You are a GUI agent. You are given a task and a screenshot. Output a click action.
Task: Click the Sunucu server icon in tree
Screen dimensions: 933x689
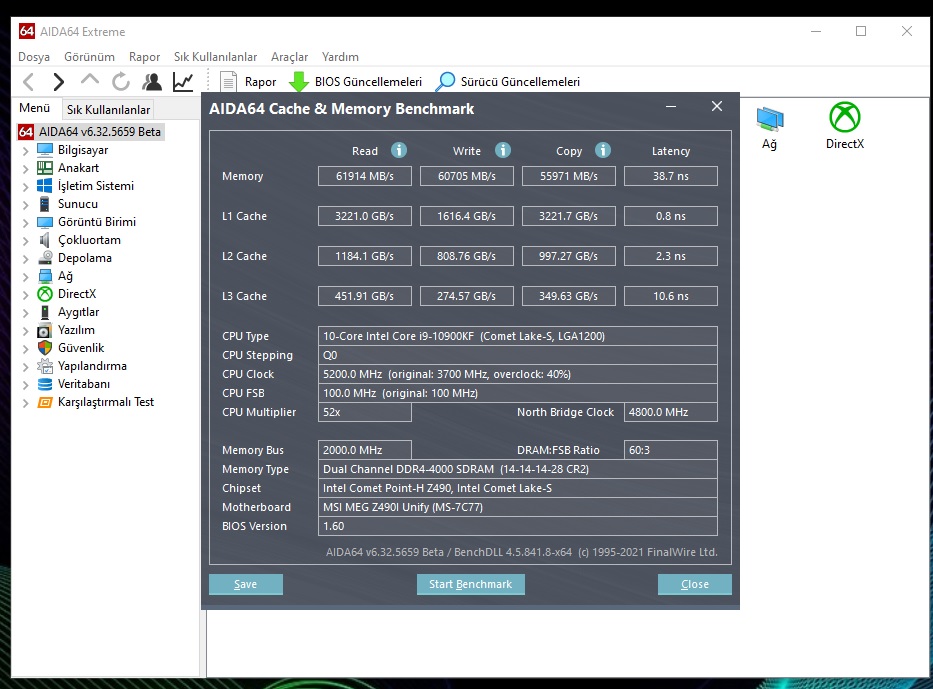click(x=45, y=203)
